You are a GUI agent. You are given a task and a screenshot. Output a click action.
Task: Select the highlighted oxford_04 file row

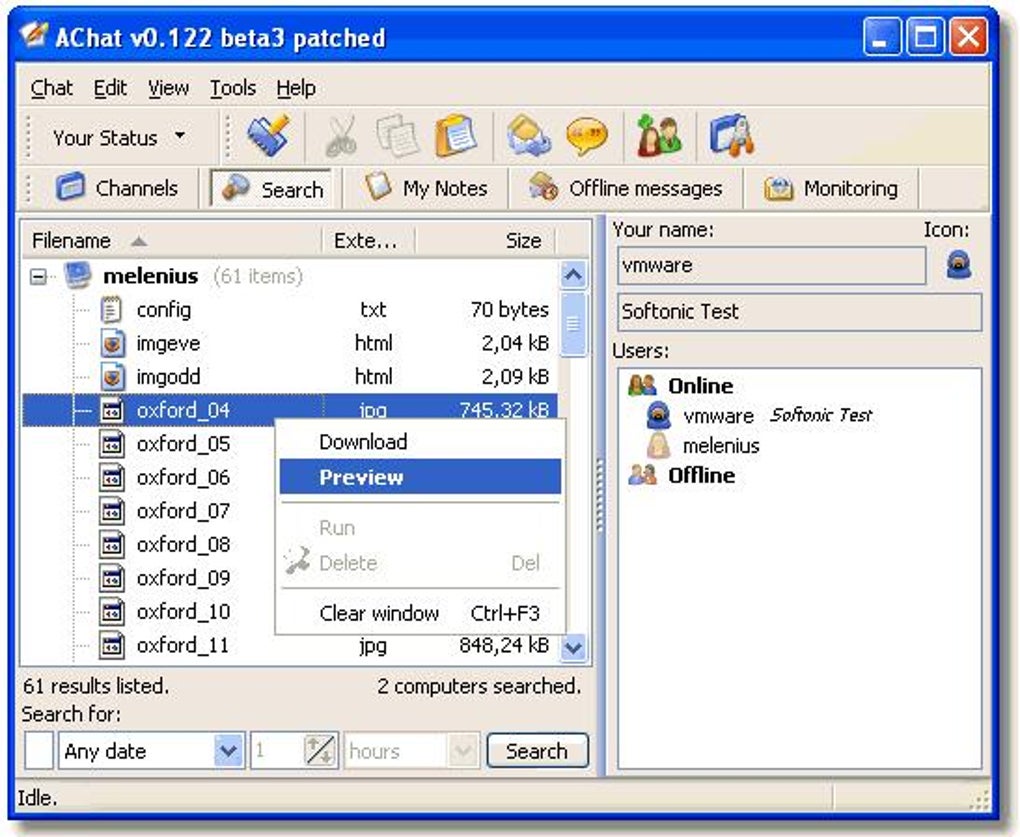290,408
